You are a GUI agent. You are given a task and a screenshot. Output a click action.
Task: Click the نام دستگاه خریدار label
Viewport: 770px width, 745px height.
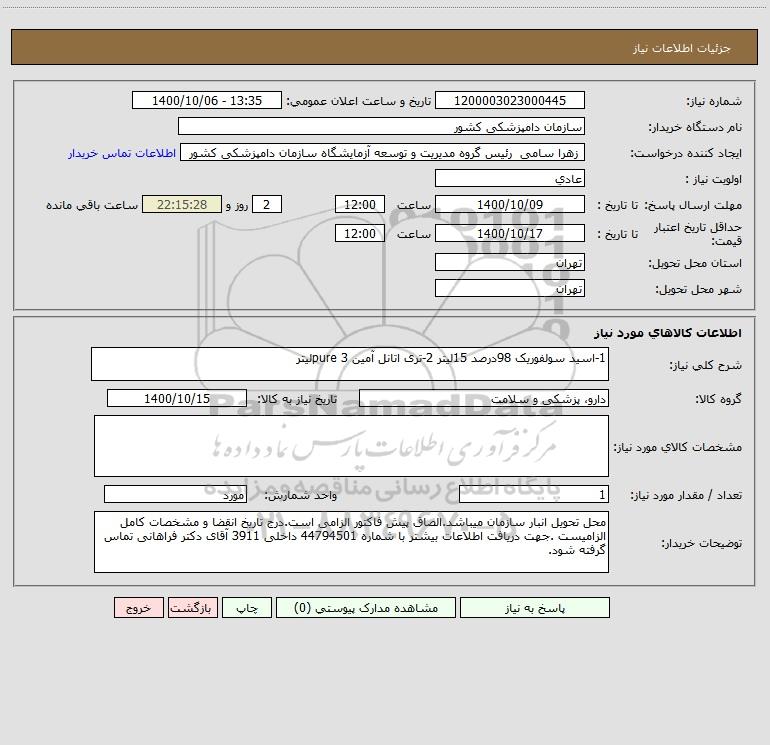tap(695, 128)
